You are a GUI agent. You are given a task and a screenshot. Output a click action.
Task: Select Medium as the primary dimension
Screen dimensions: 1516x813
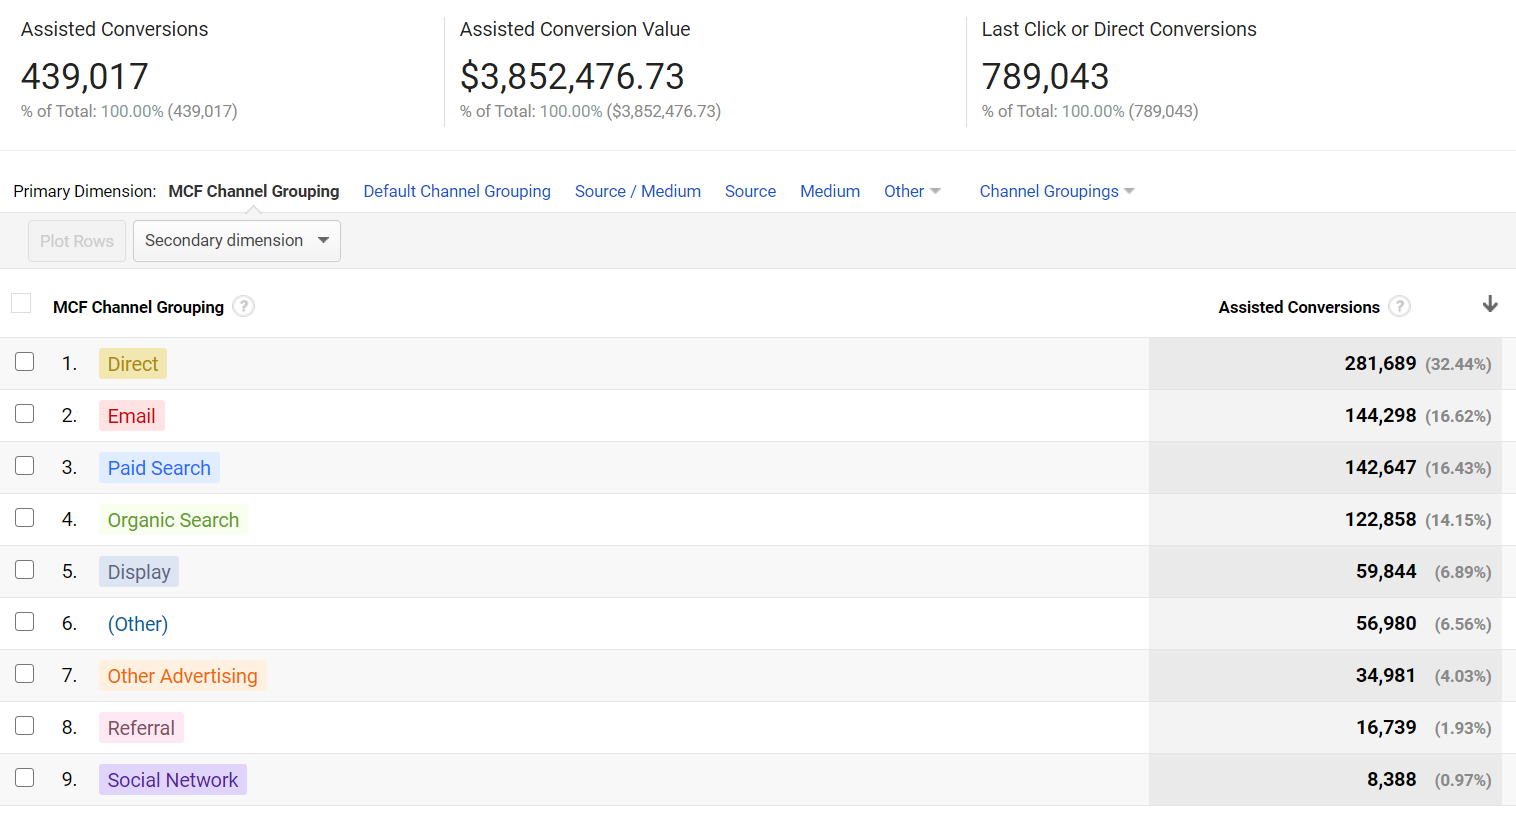click(x=829, y=191)
